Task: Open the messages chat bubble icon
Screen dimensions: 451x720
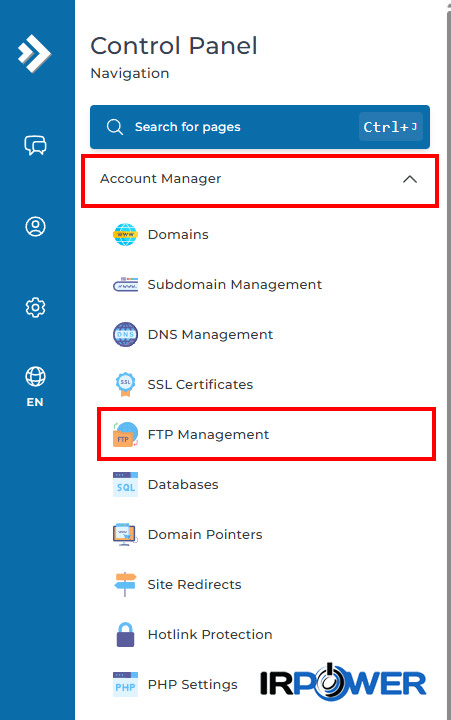Action: tap(35, 145)
